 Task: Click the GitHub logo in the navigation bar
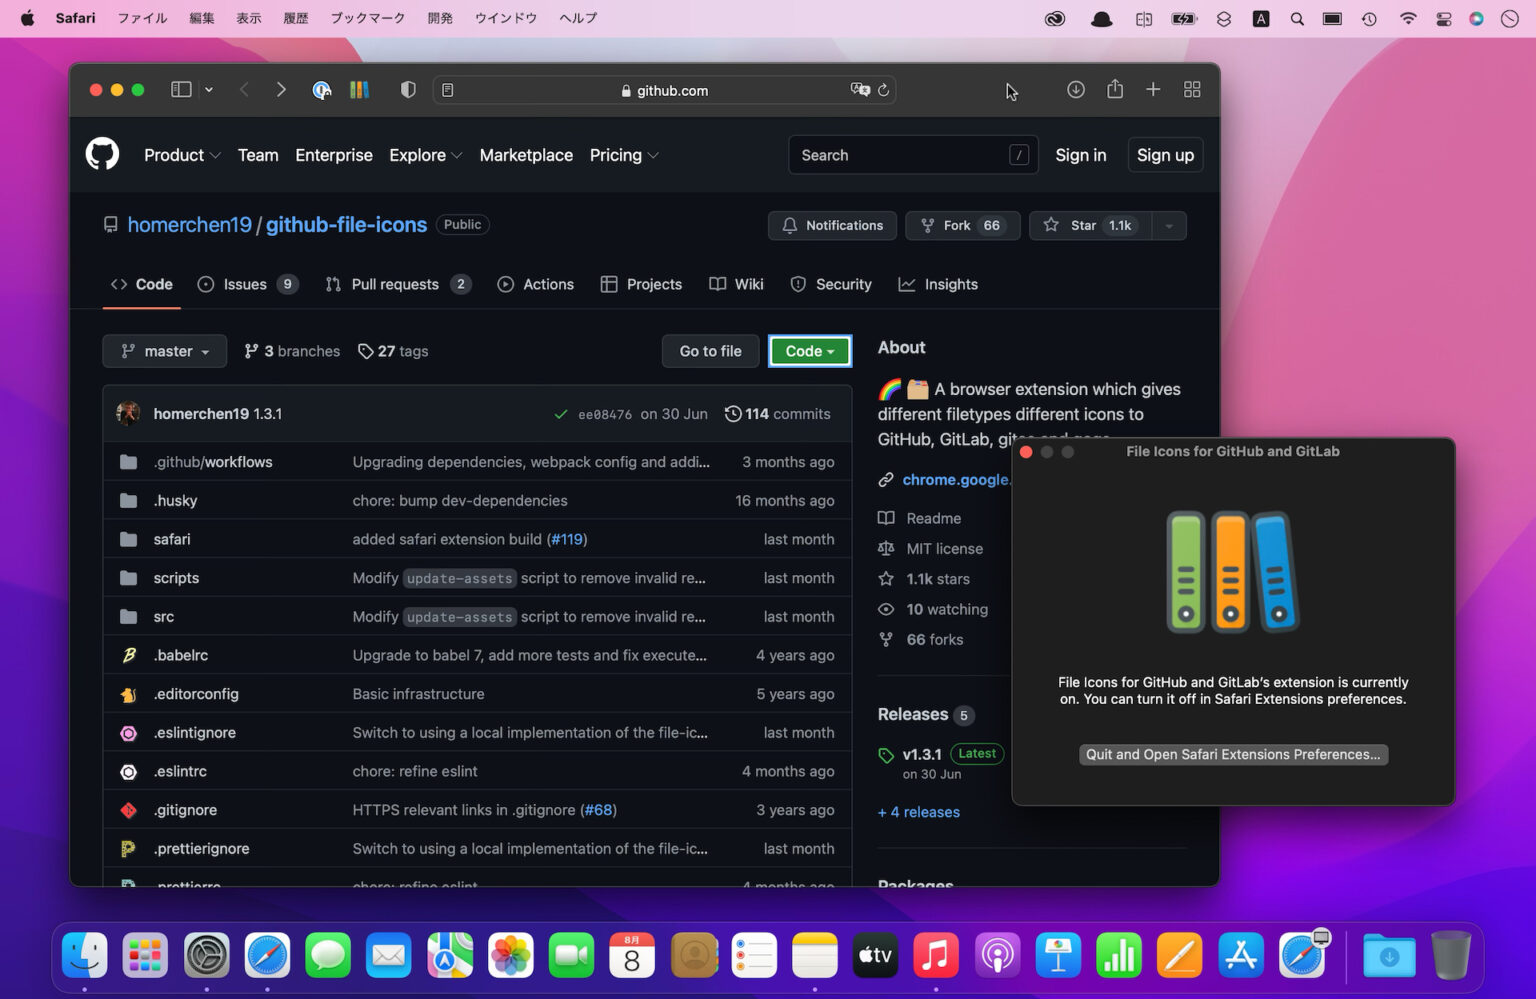point(102,154)
